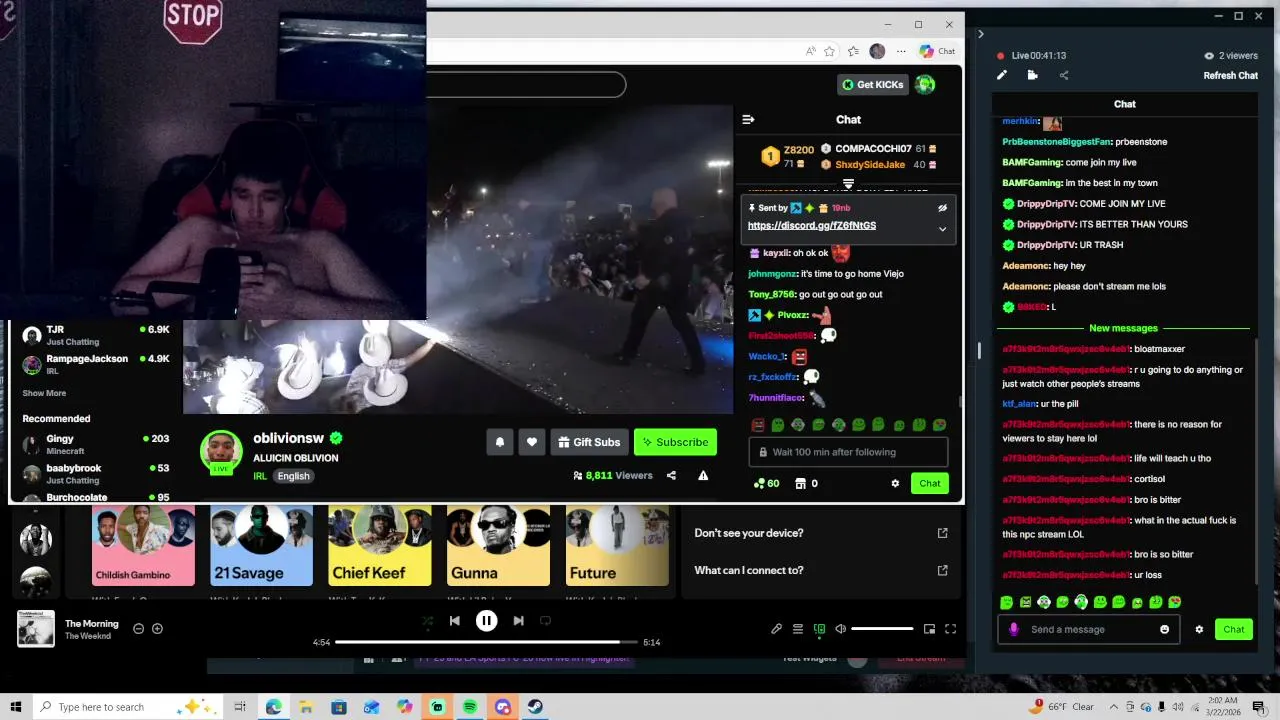Screen dimensions: 1280x720
Task: Toggle shuffle in Spotify player
Action: (427, 621)
